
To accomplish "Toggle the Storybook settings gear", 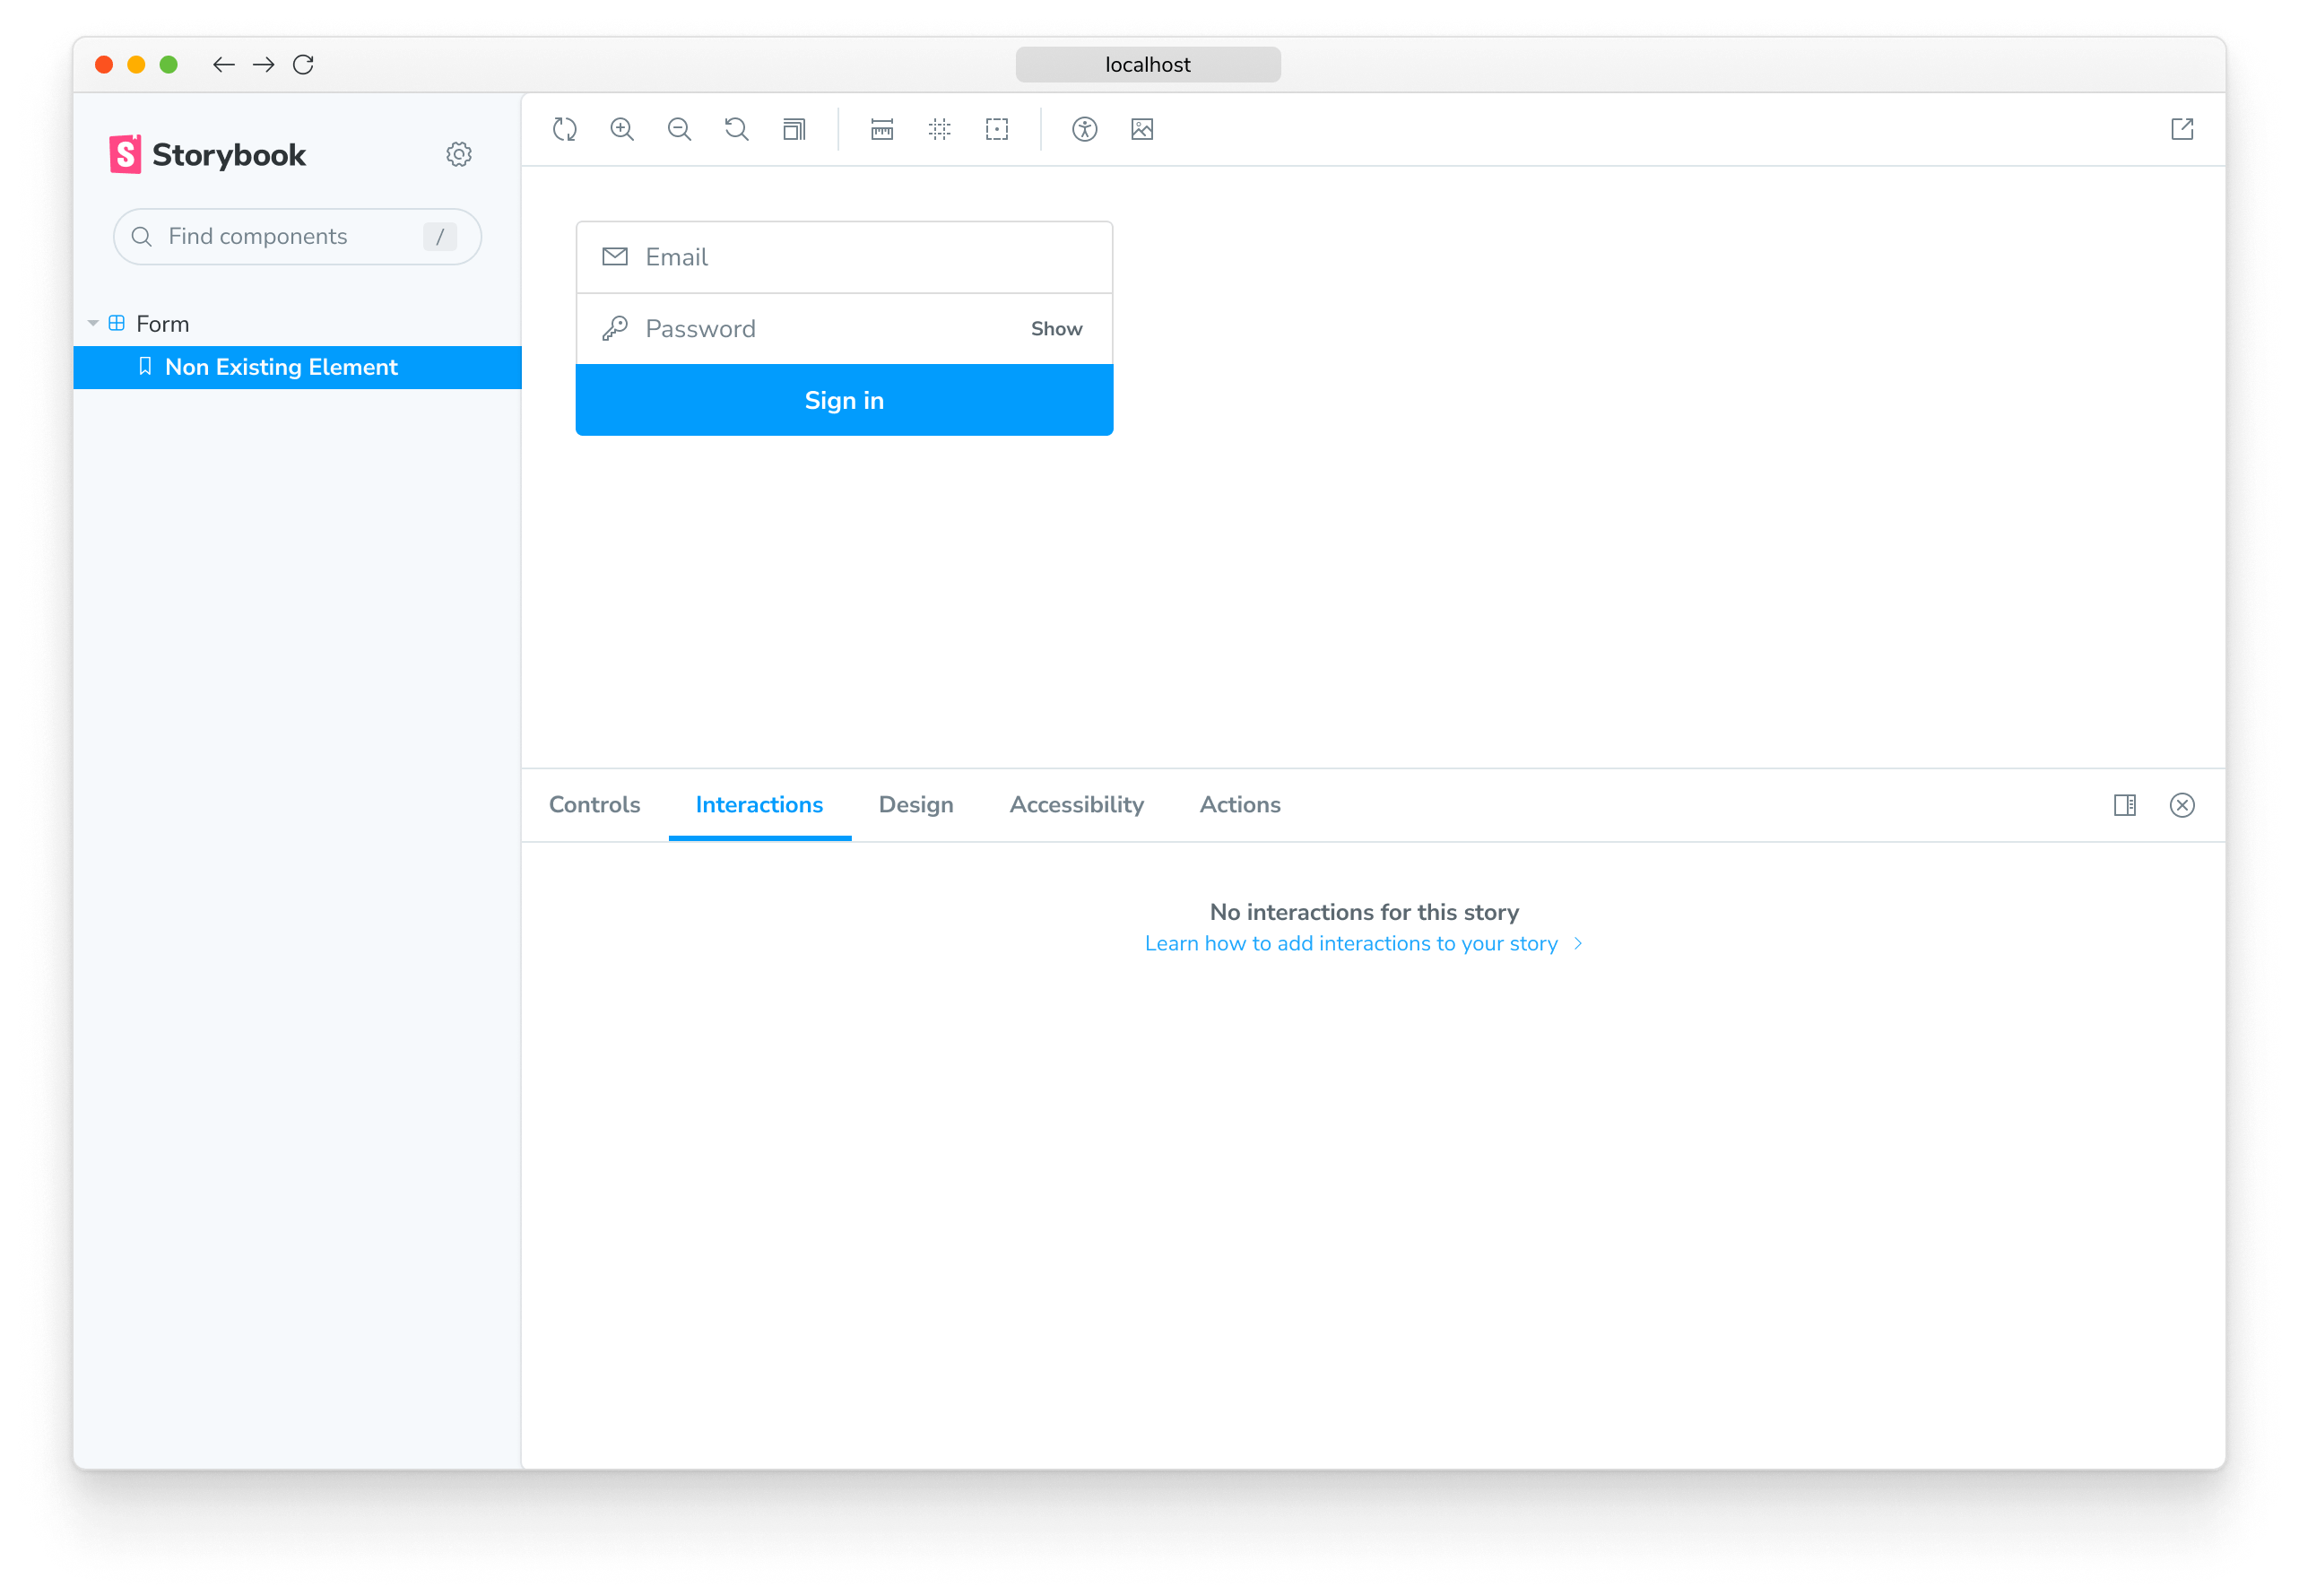I will [457, 153].
